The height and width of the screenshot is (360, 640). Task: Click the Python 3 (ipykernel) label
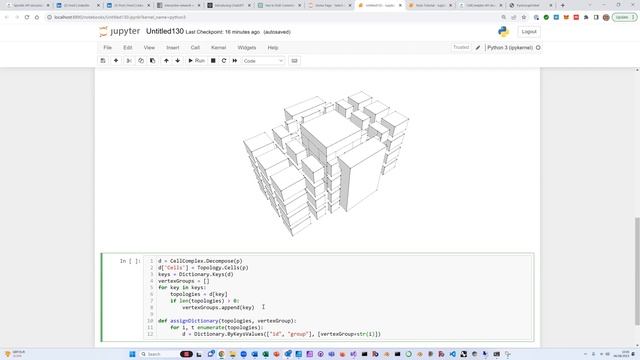510,48
